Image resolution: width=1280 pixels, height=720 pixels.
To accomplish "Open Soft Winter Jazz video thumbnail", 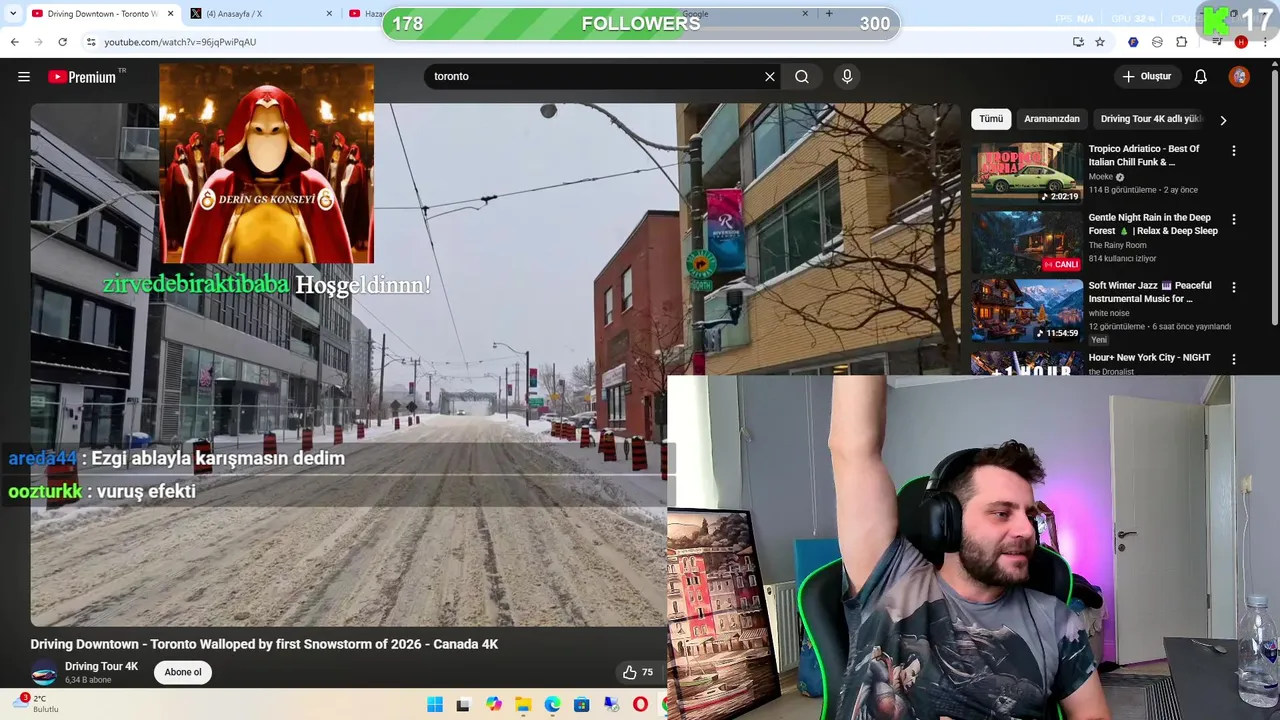I will pyautogui.click(x=1027, y=310).
